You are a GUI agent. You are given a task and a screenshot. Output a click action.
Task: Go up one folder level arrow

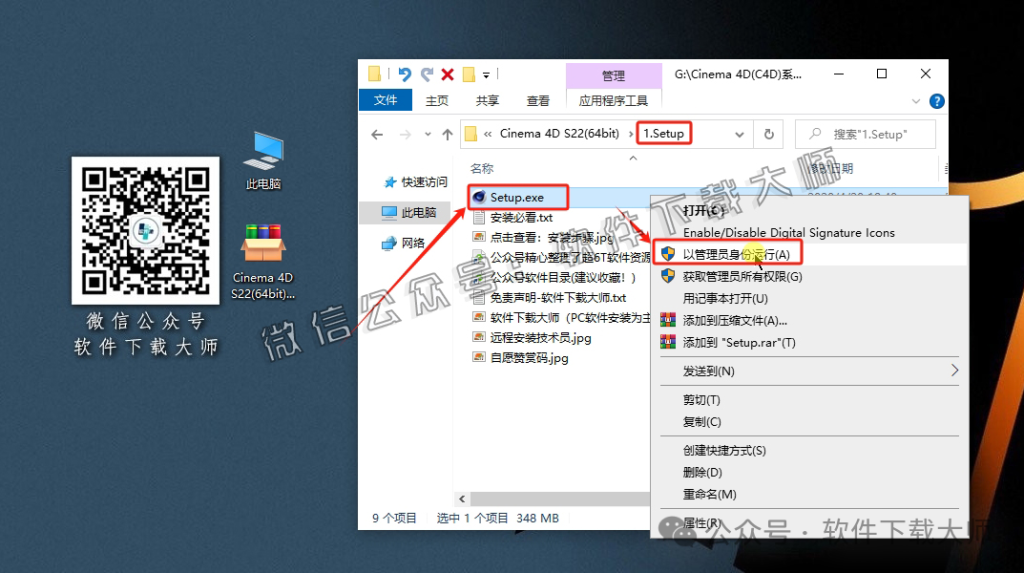pyautogui.click(x=447, y=135)
